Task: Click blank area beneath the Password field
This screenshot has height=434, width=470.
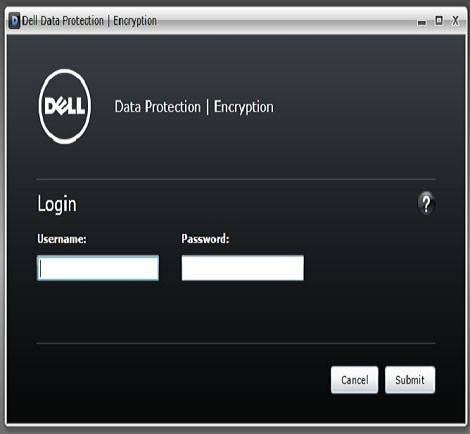Action: 243,310
